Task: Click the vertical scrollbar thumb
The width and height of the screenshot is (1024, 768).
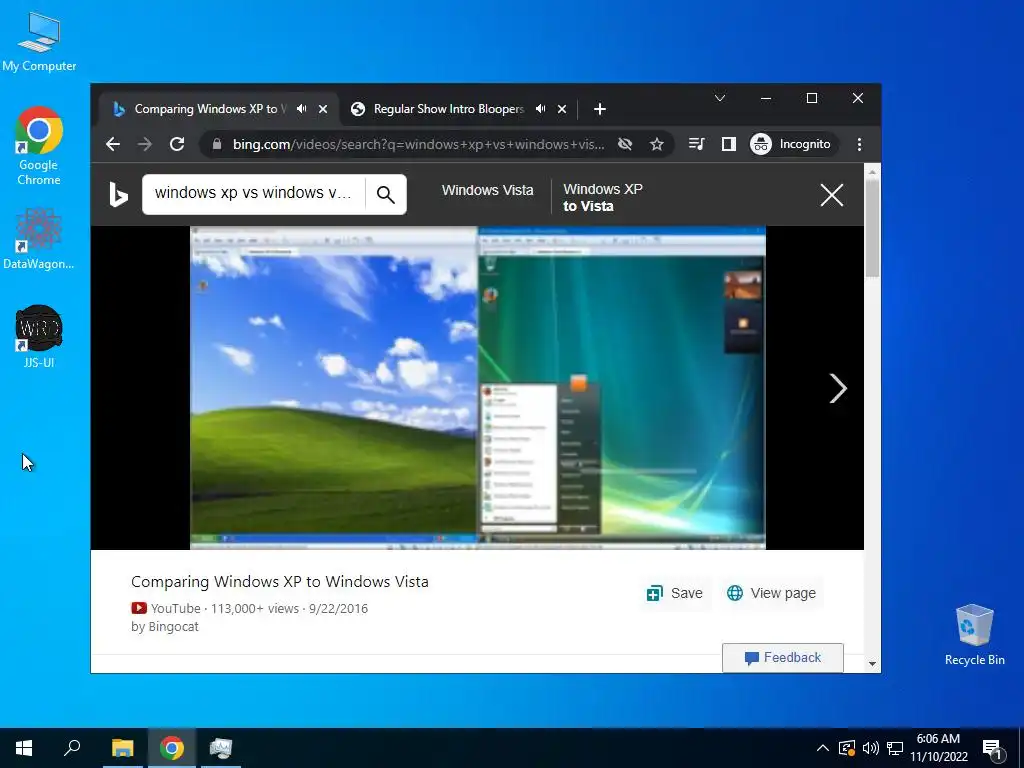Action: coord(872,228)
